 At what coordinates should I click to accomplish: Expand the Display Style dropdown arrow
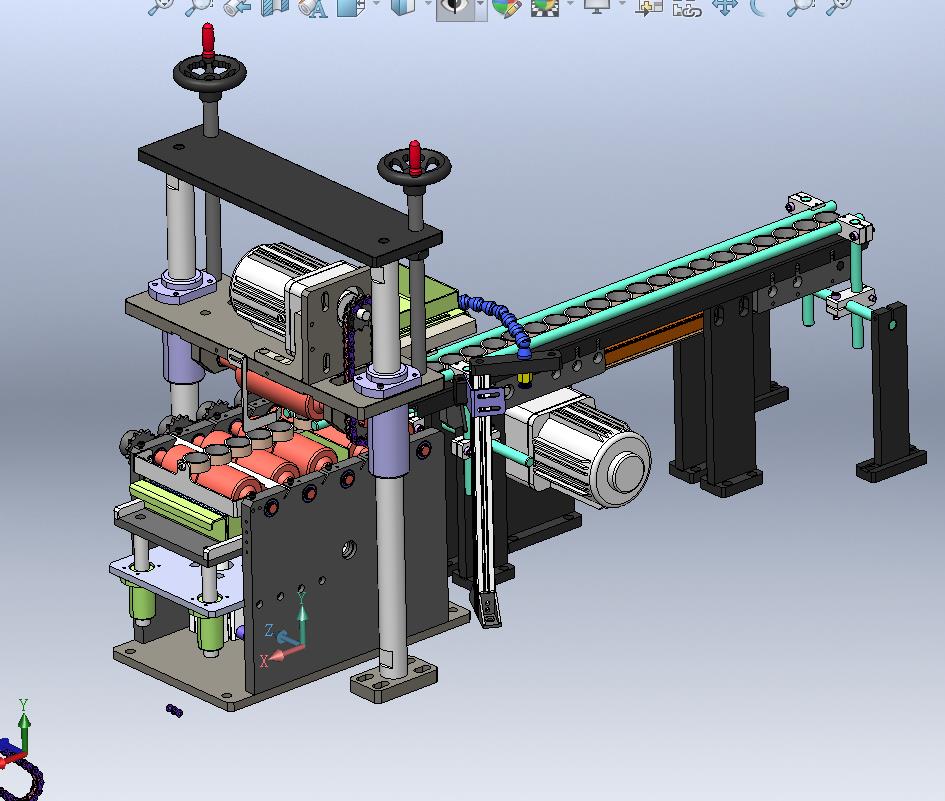click(x=428, y=4)
